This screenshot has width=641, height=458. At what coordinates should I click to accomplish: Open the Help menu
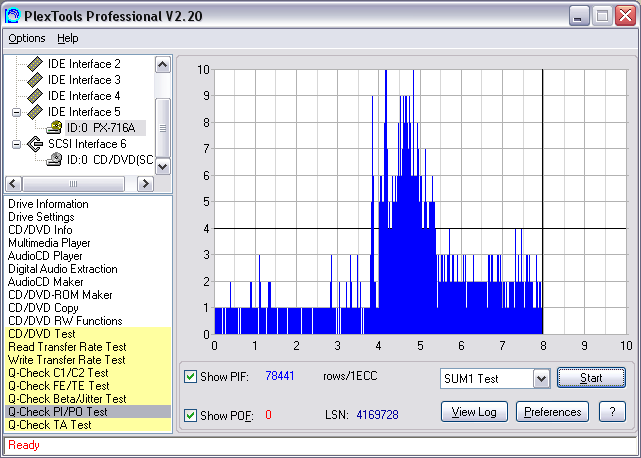[67, 38]
